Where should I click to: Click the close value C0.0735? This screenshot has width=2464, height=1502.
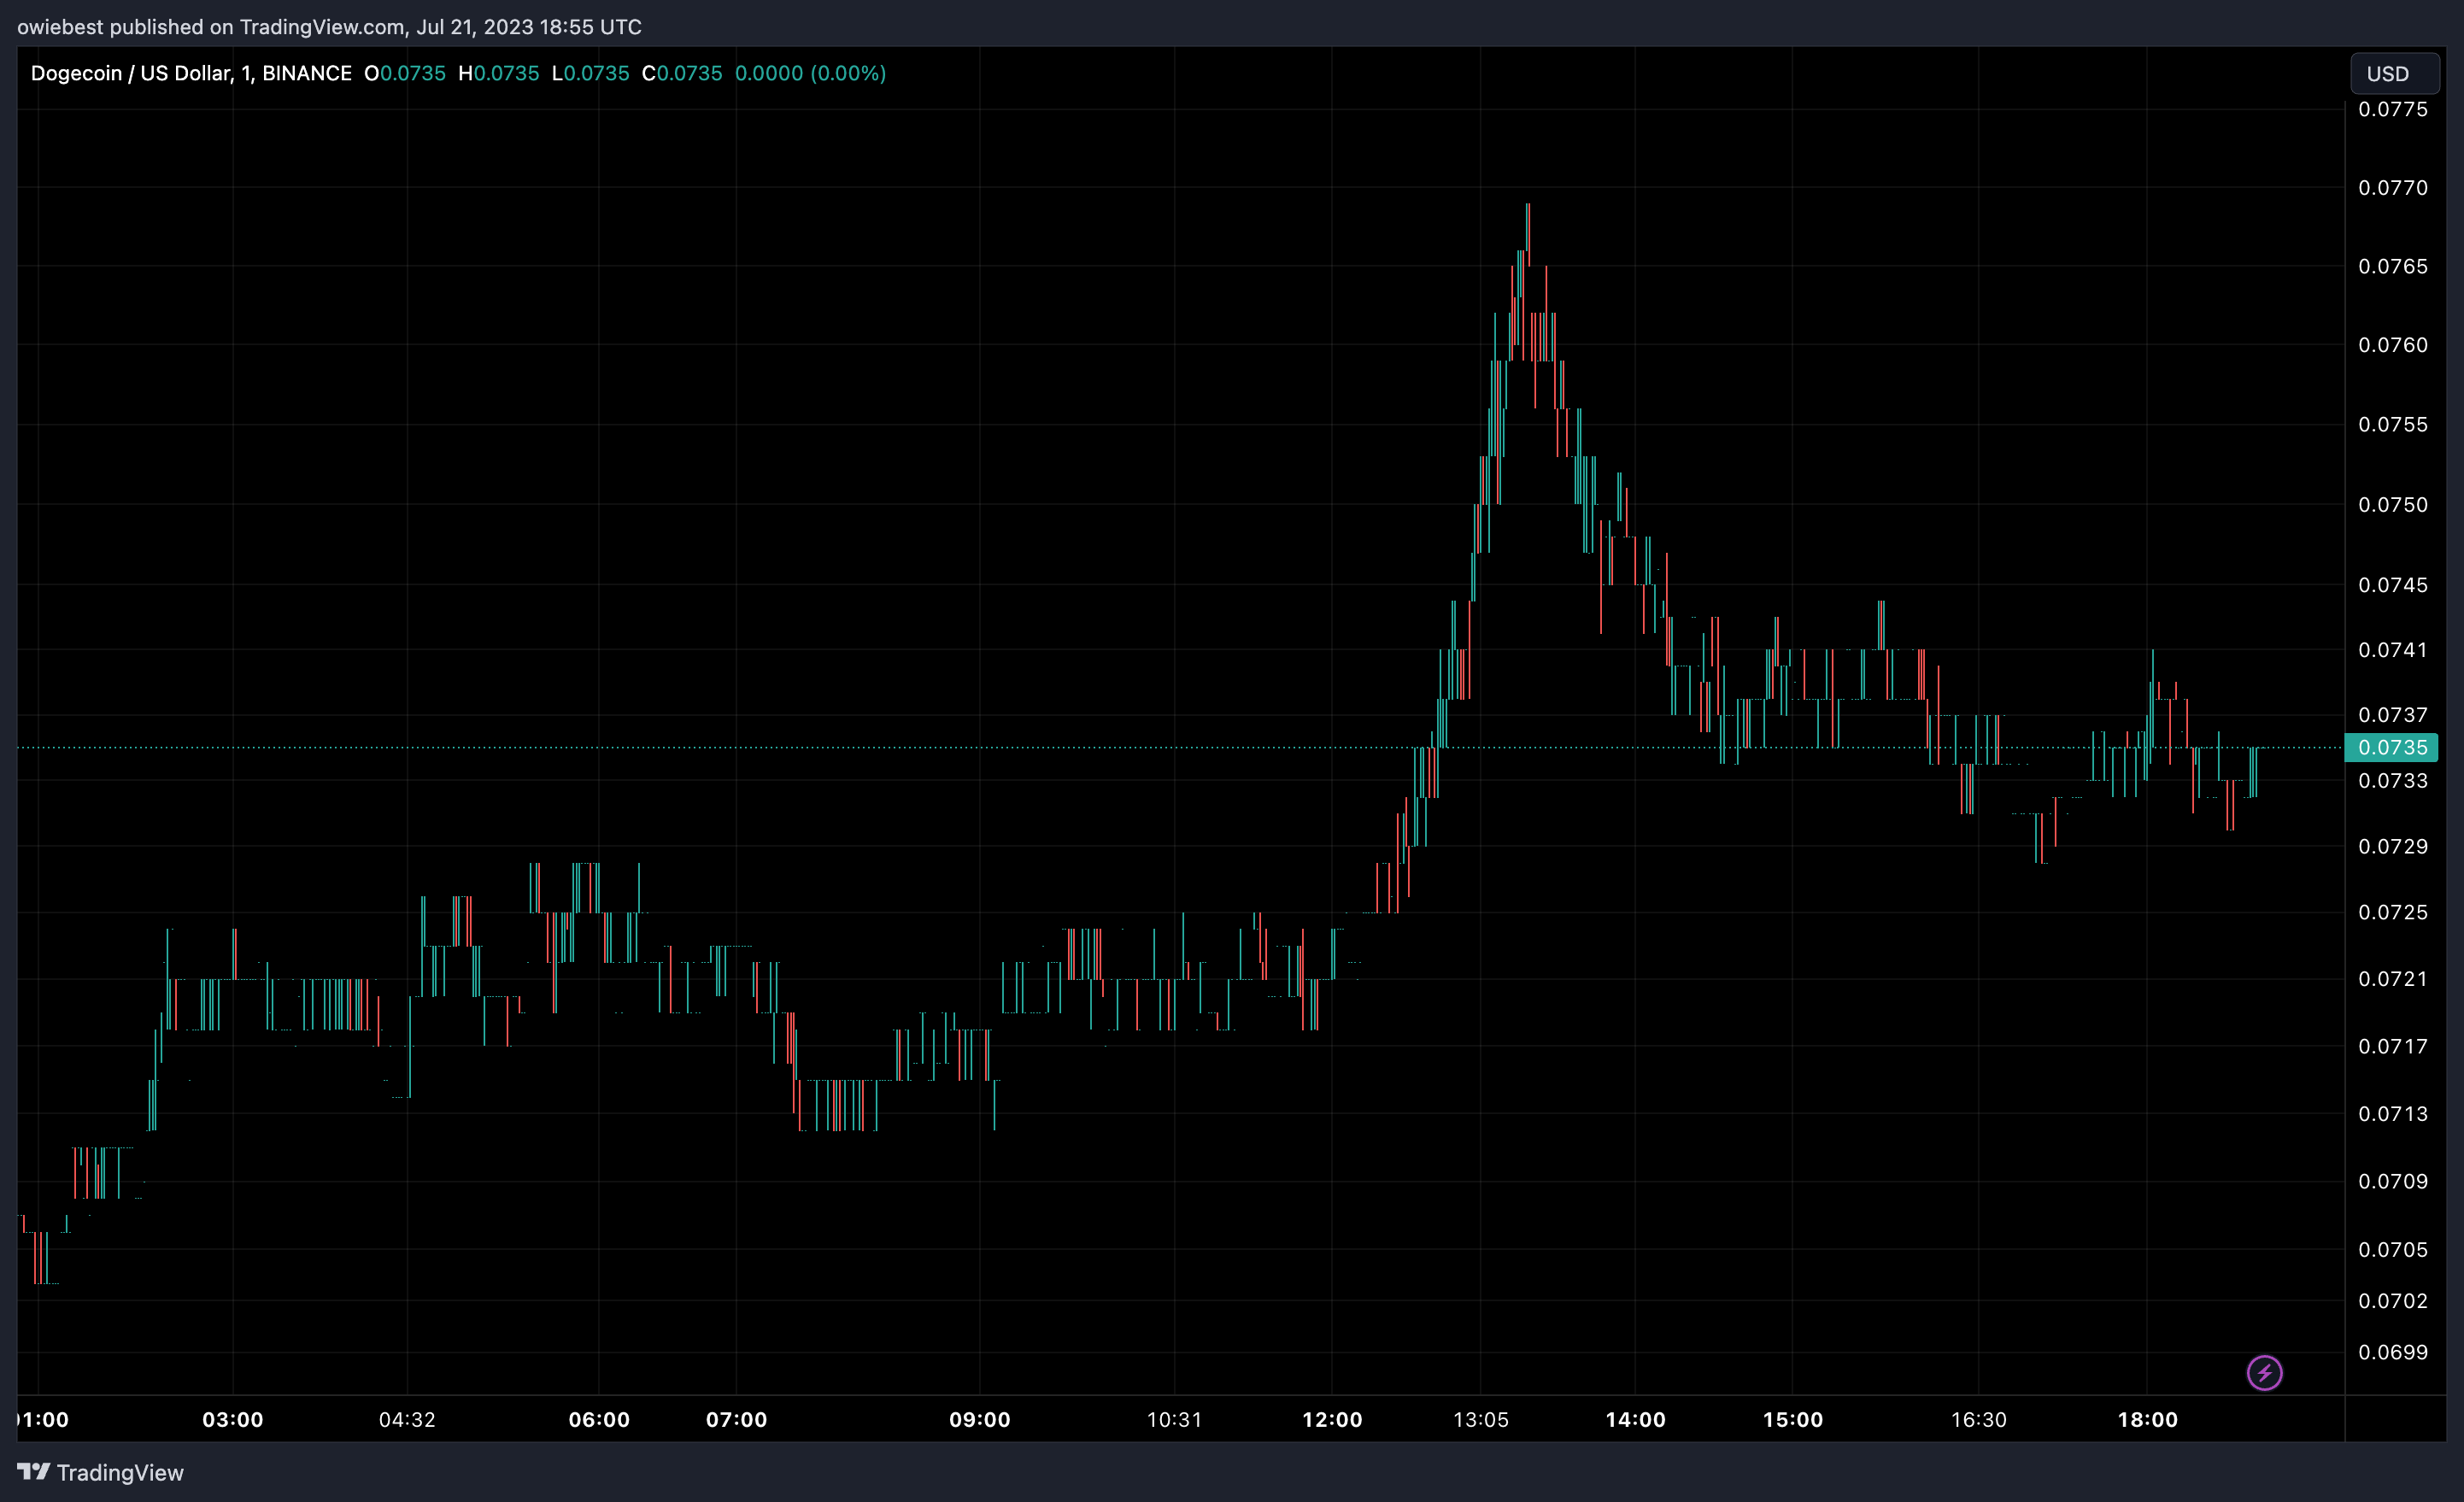point(681,73)
